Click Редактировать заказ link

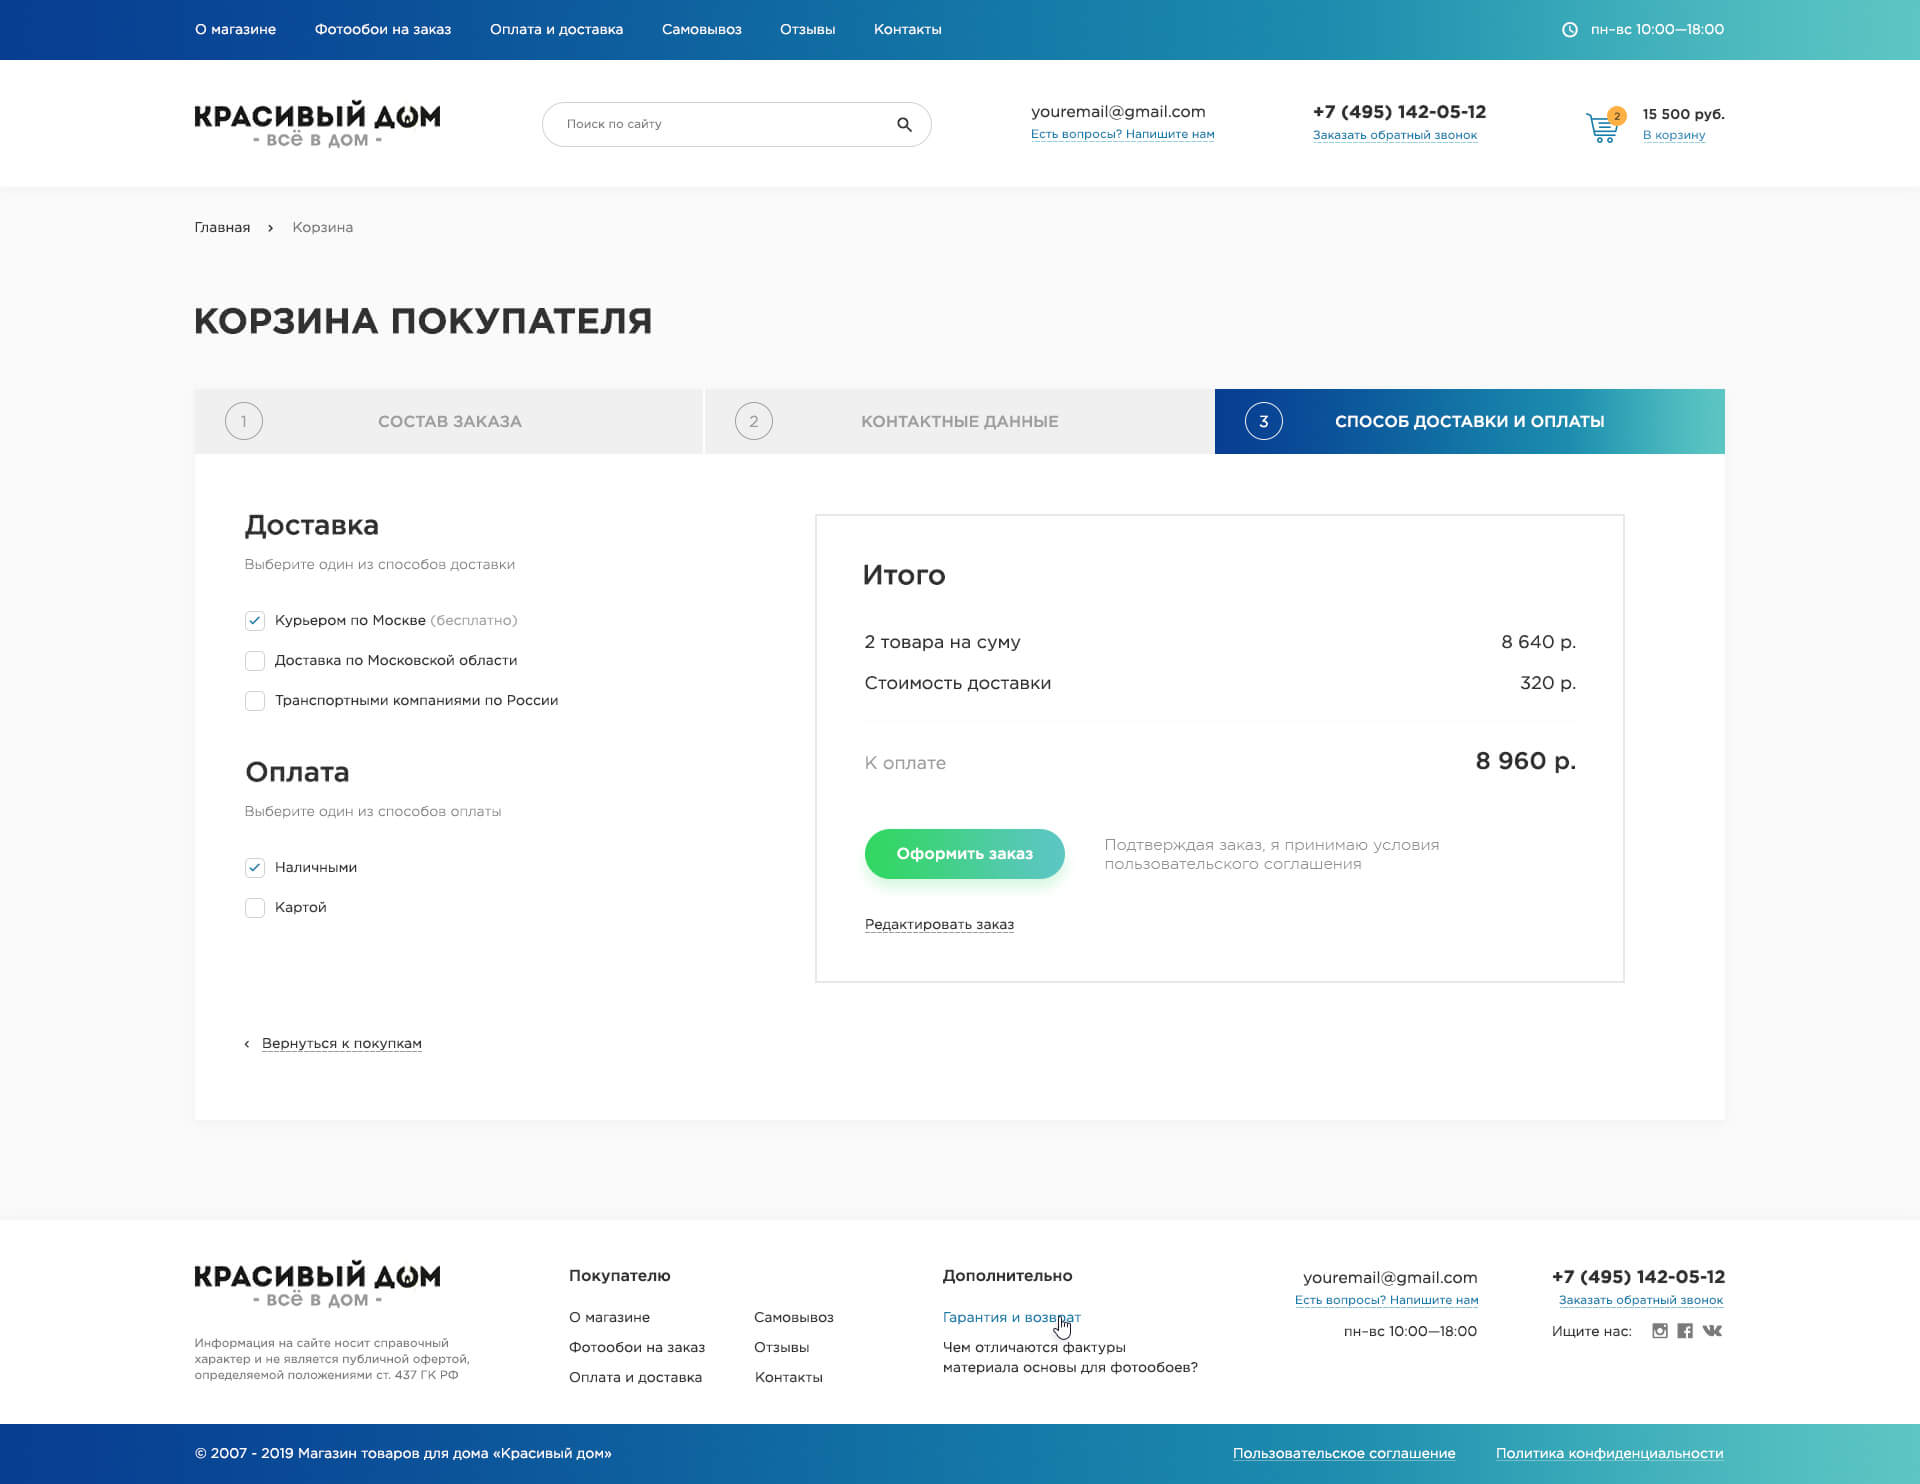click(x=939, y=925)
